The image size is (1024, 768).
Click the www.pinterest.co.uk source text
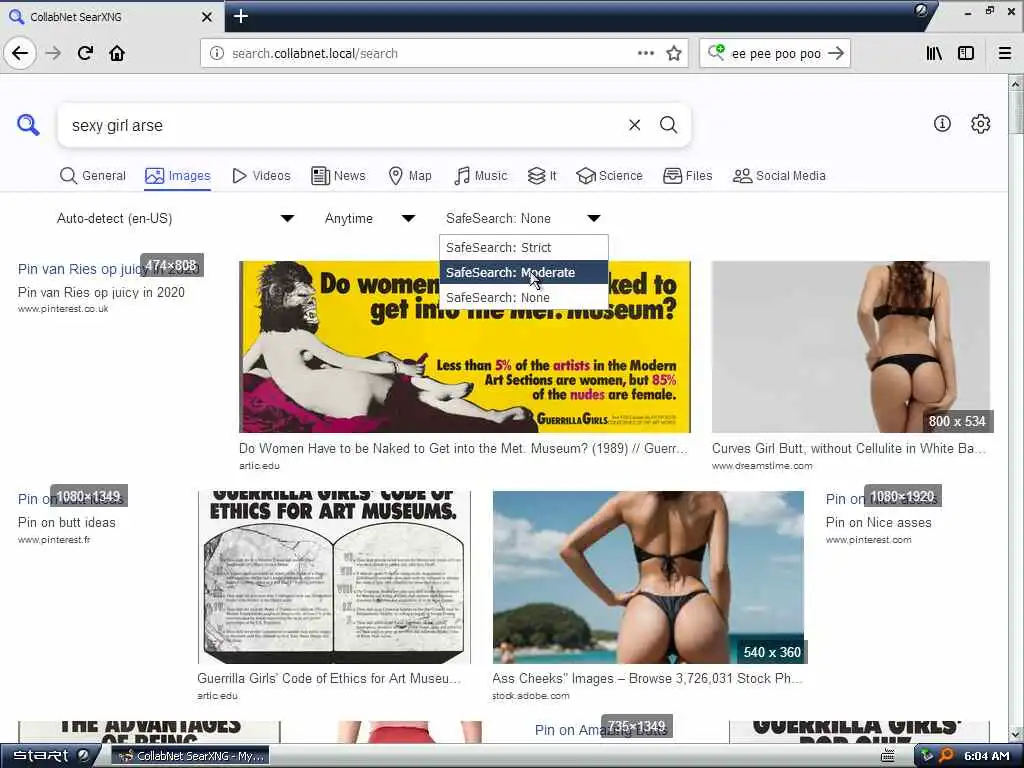pyautogui.click(x=63, y=309)
